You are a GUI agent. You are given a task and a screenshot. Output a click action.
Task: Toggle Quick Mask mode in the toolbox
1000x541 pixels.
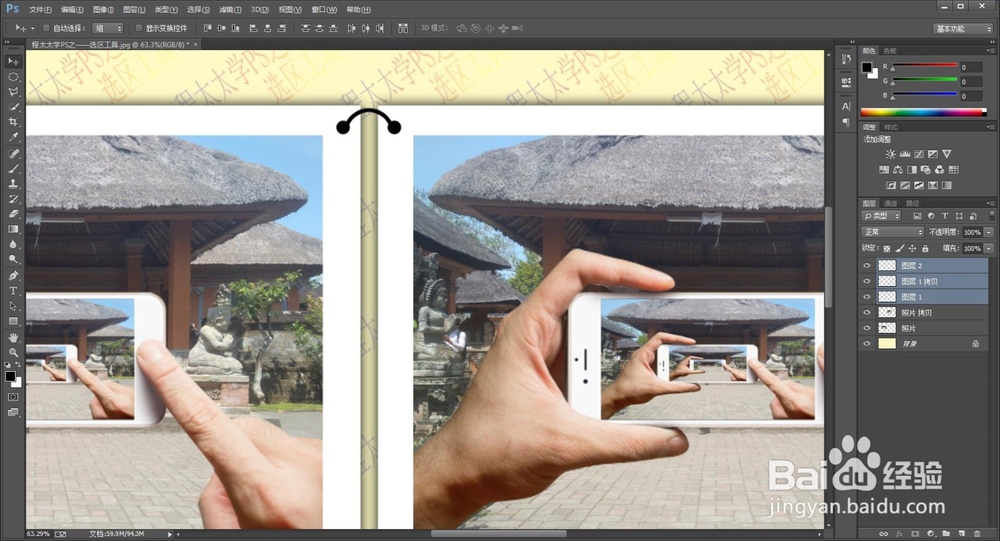coord(13,397)
